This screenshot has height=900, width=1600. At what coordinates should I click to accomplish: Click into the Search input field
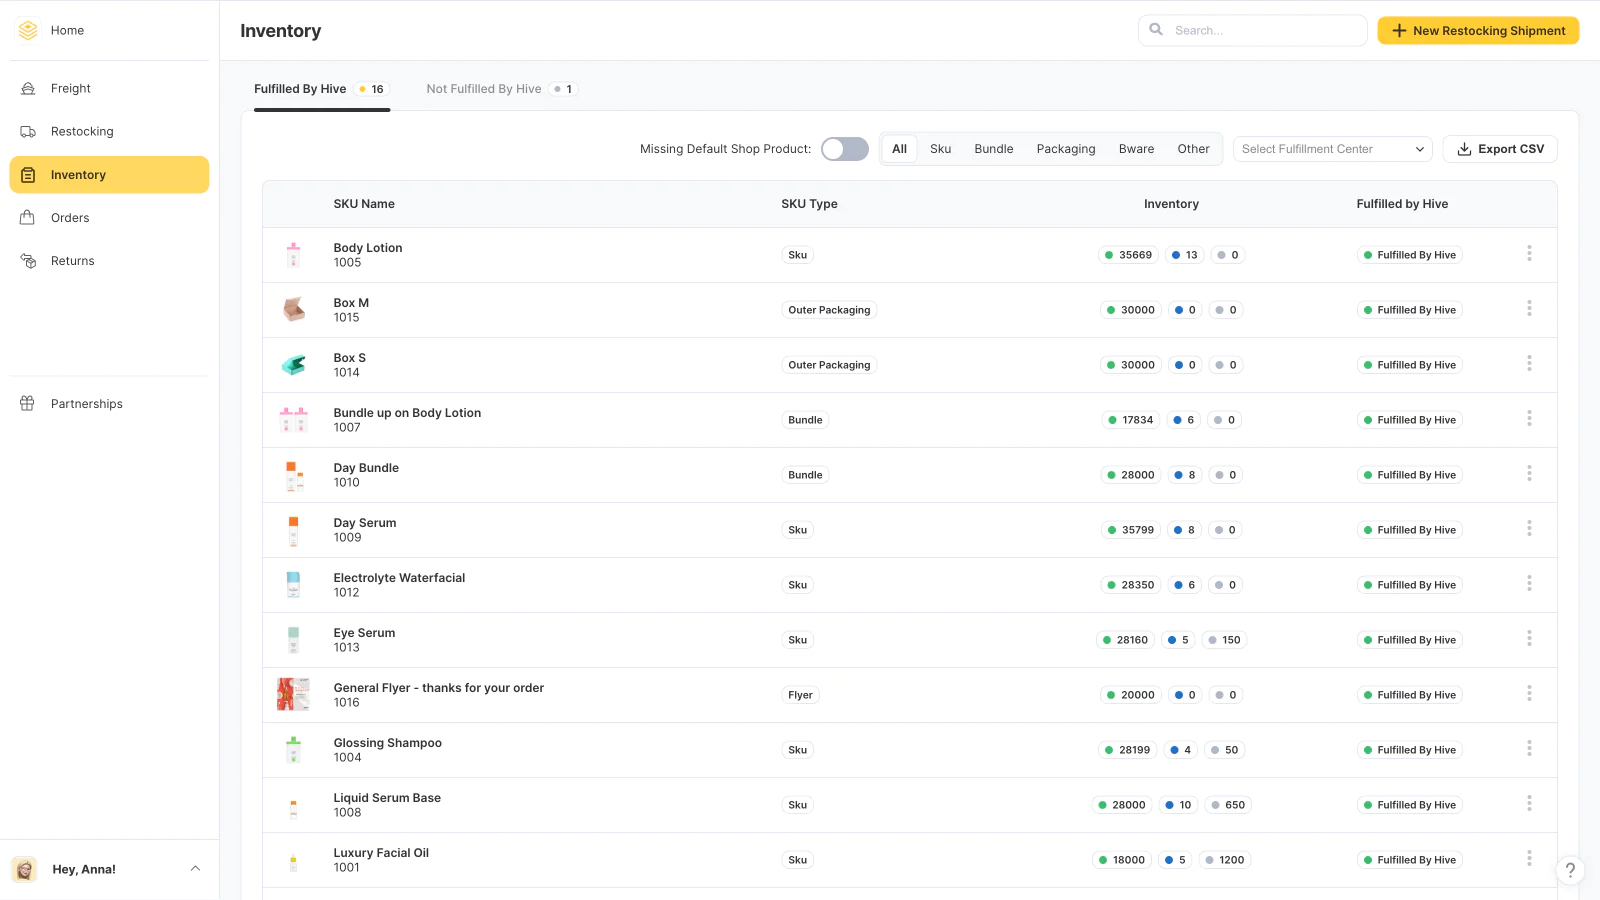(1264, 31)
